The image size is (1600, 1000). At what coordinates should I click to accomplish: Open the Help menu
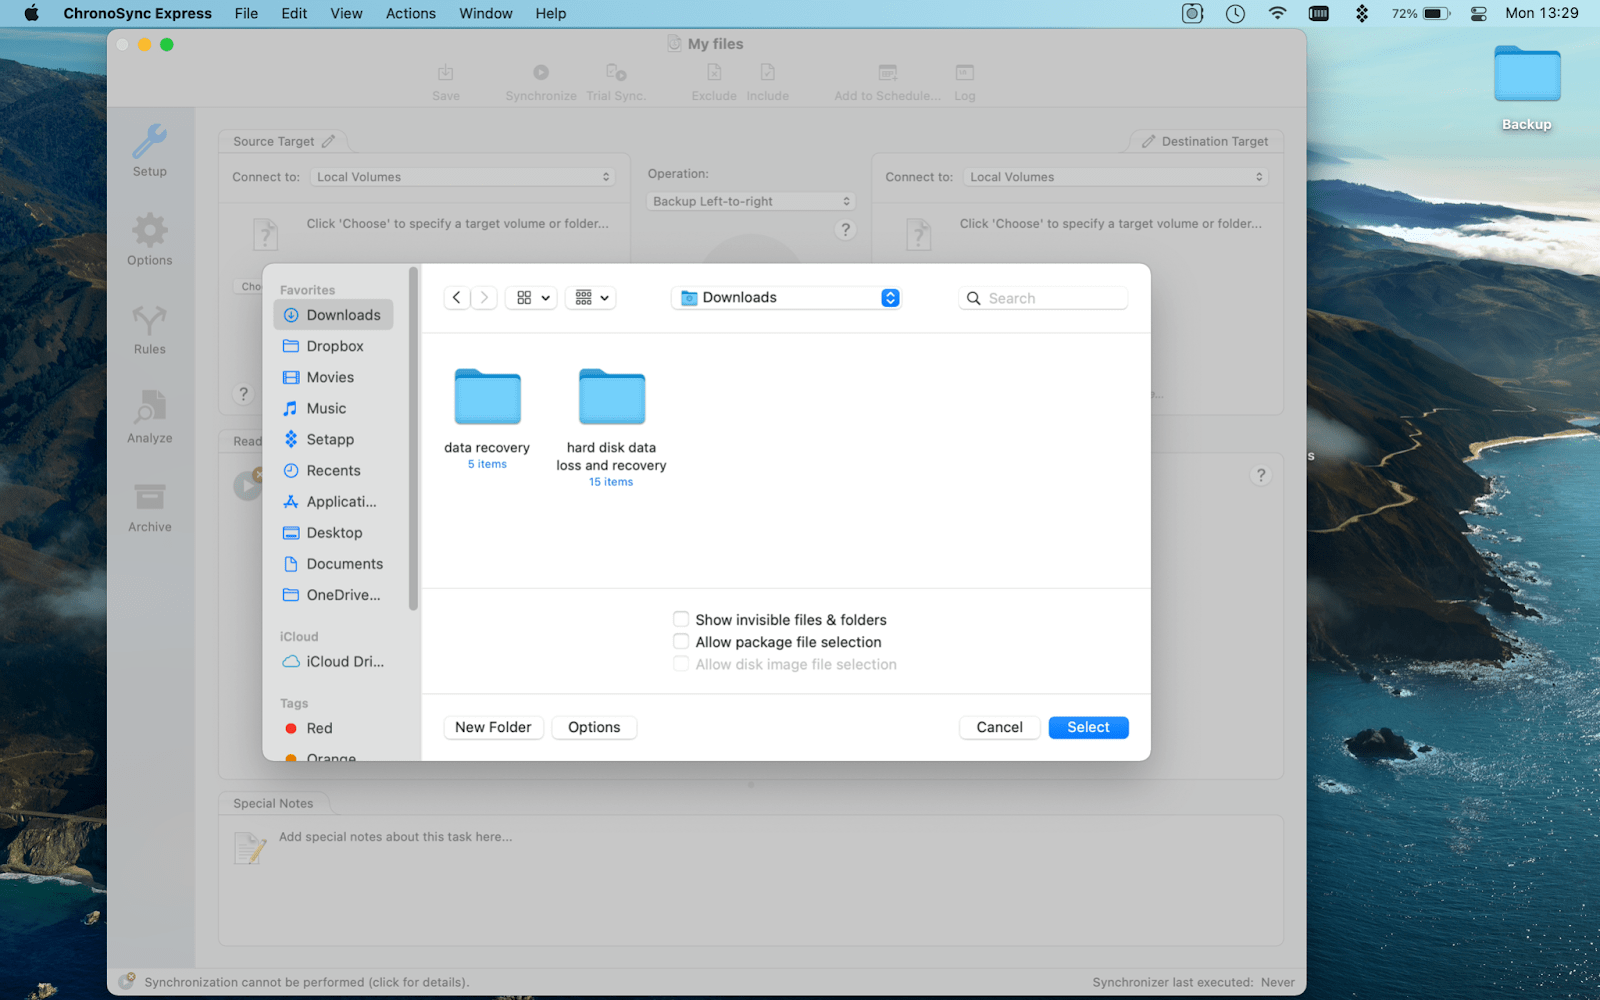(x=551, y=13)
